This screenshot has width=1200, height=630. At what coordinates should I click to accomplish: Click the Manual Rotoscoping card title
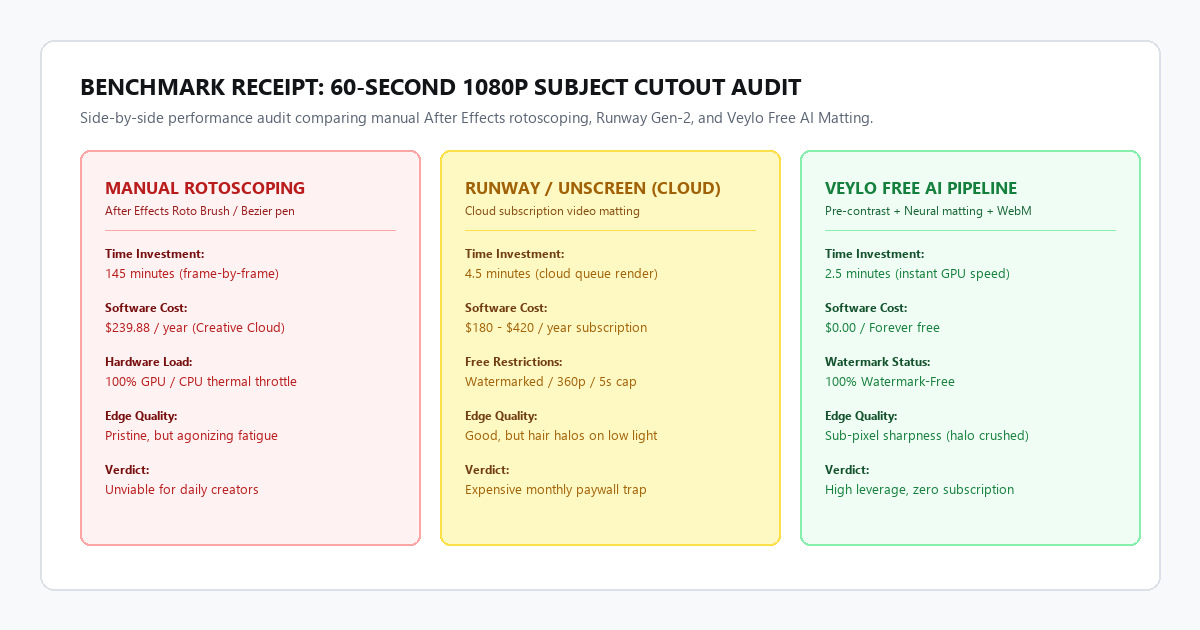205,188
